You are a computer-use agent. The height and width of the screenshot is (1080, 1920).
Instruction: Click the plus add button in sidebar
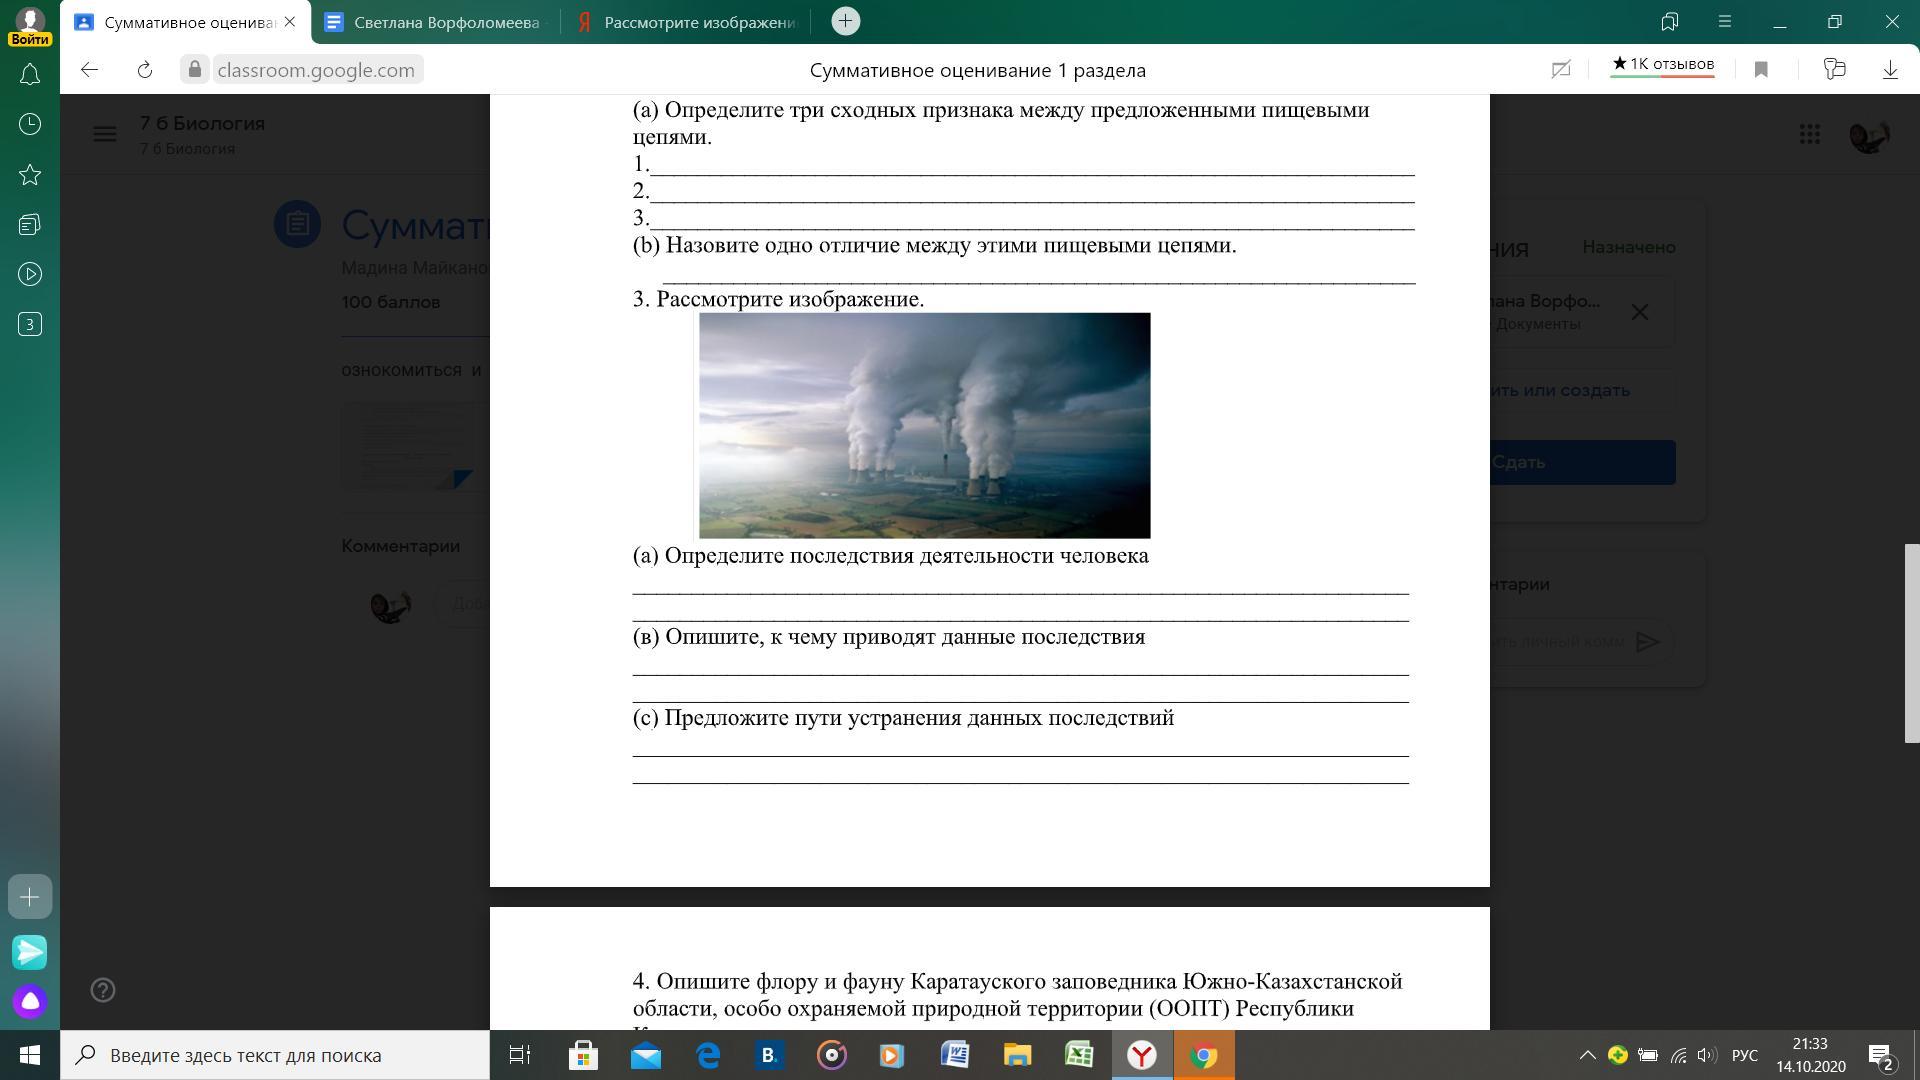click(x=30, y=897)
